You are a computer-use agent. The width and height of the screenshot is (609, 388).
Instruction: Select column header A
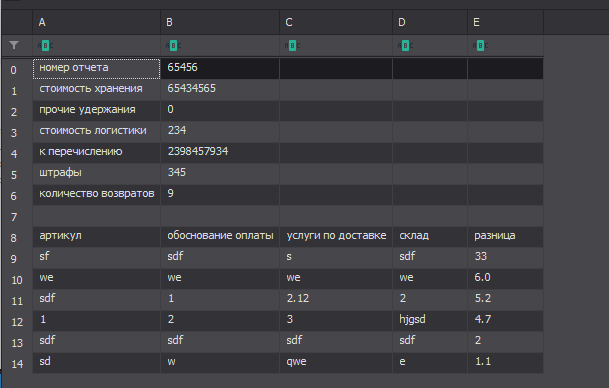[96, 22]
